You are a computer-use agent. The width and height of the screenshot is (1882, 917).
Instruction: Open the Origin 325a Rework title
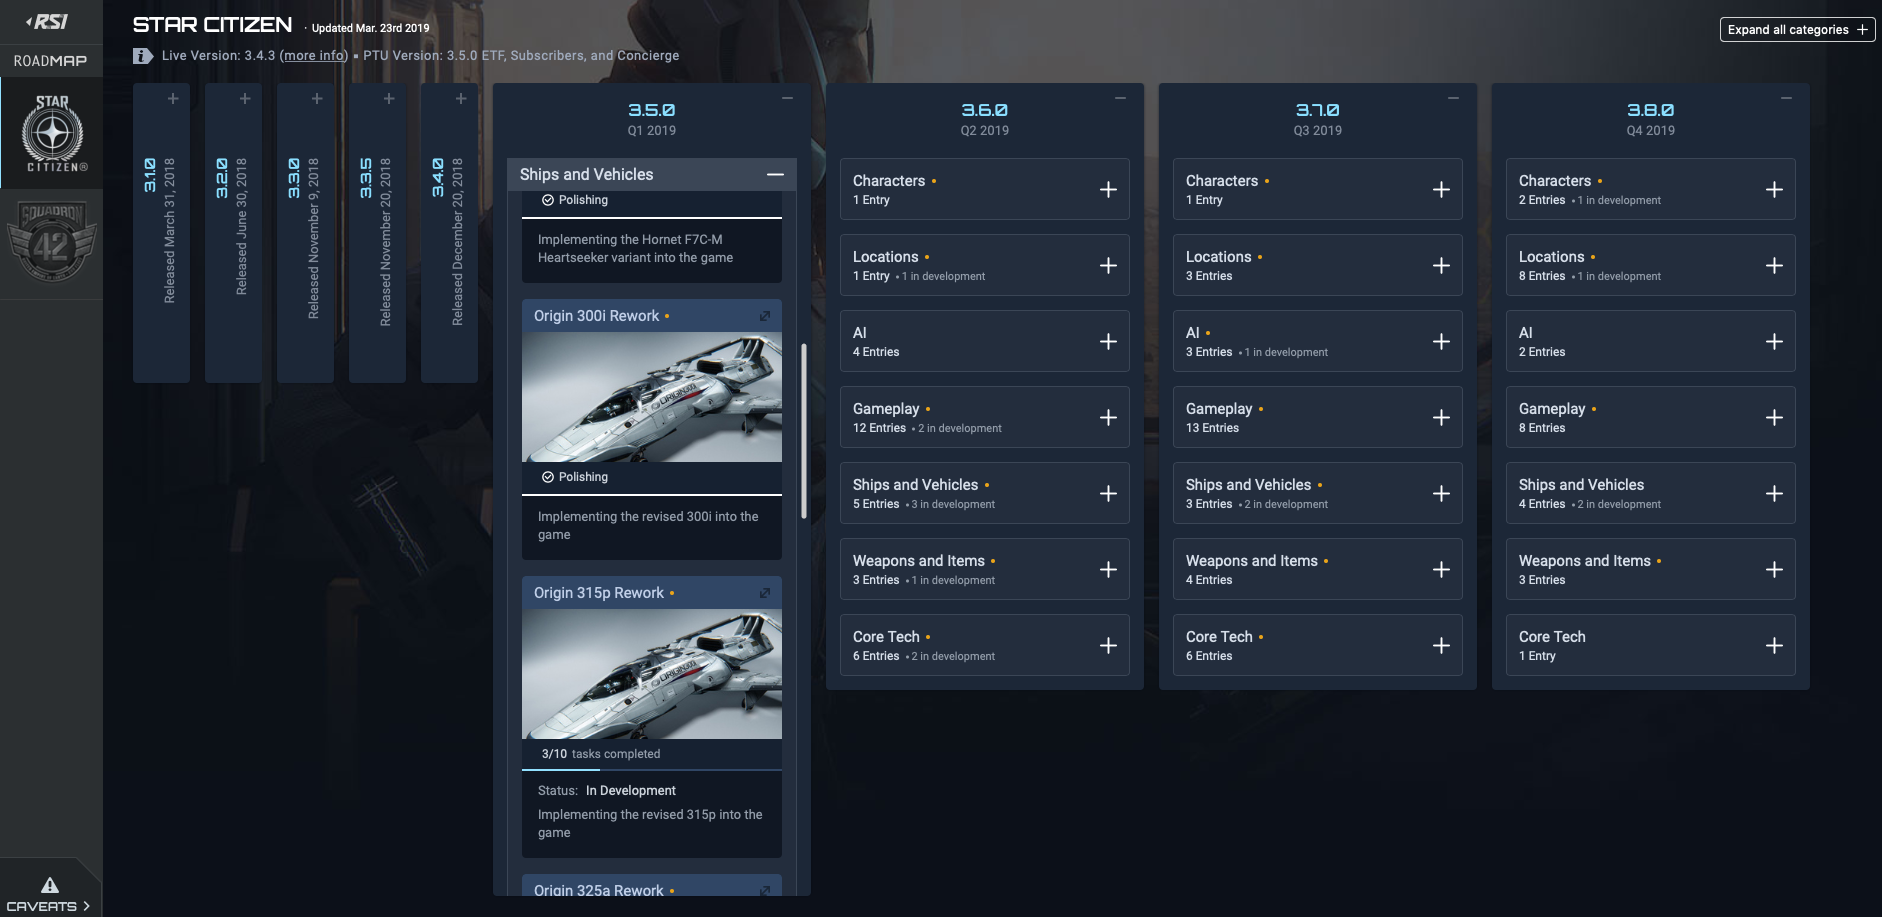(598, 889)
